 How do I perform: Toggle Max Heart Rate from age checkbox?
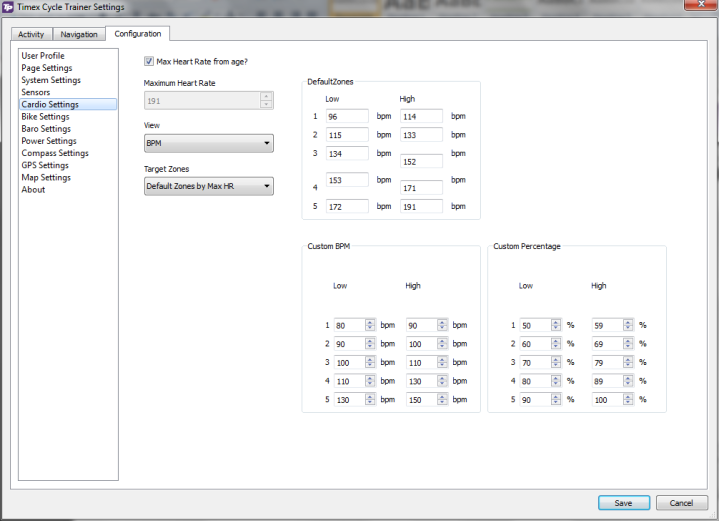click(149, 61)
